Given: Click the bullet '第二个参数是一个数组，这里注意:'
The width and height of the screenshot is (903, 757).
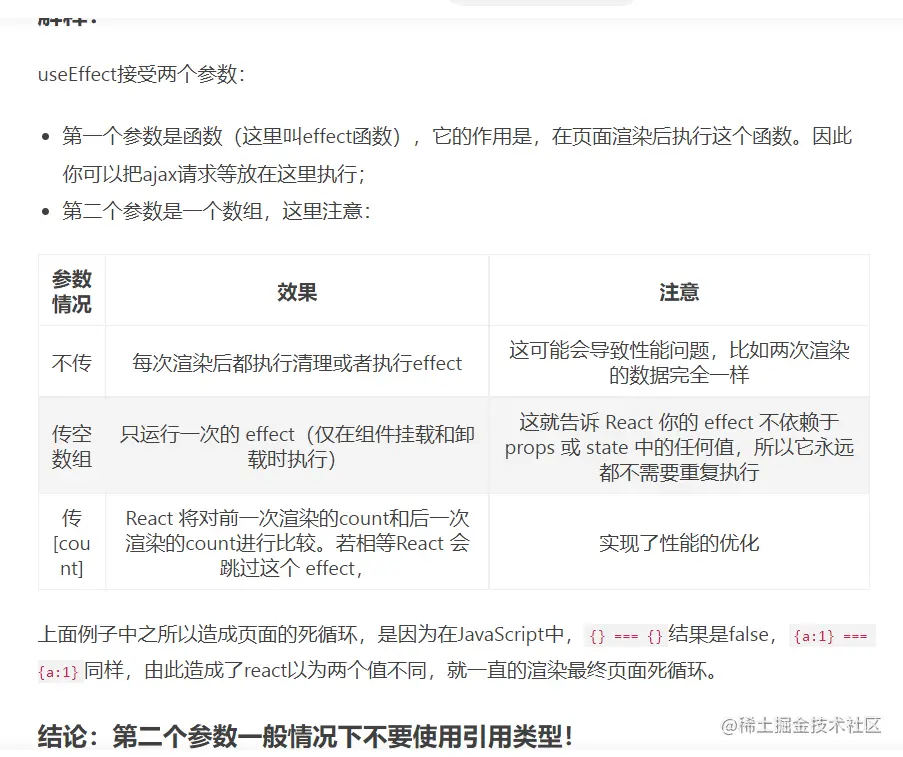Looking at the screenshot, I should (x=216, y=211).
